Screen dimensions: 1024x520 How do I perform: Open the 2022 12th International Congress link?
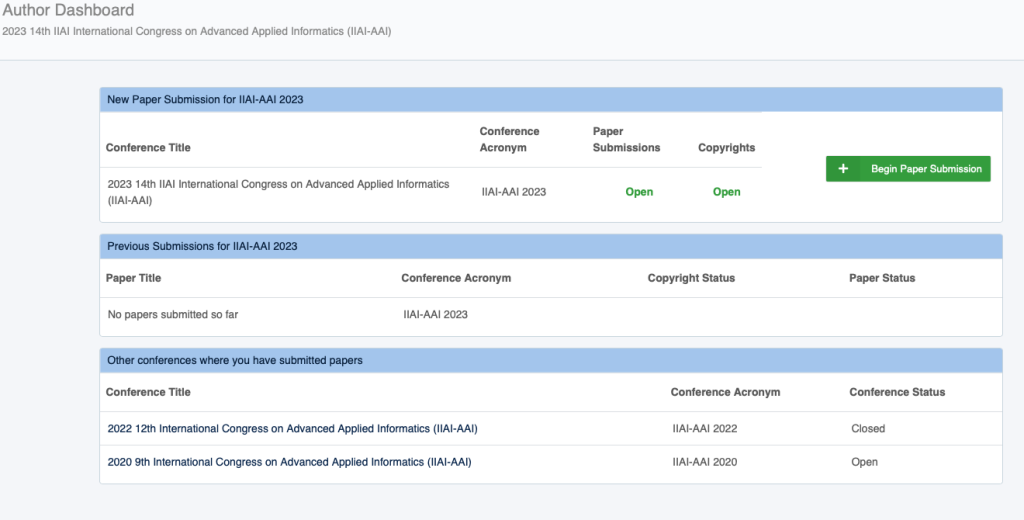[292, 428]
